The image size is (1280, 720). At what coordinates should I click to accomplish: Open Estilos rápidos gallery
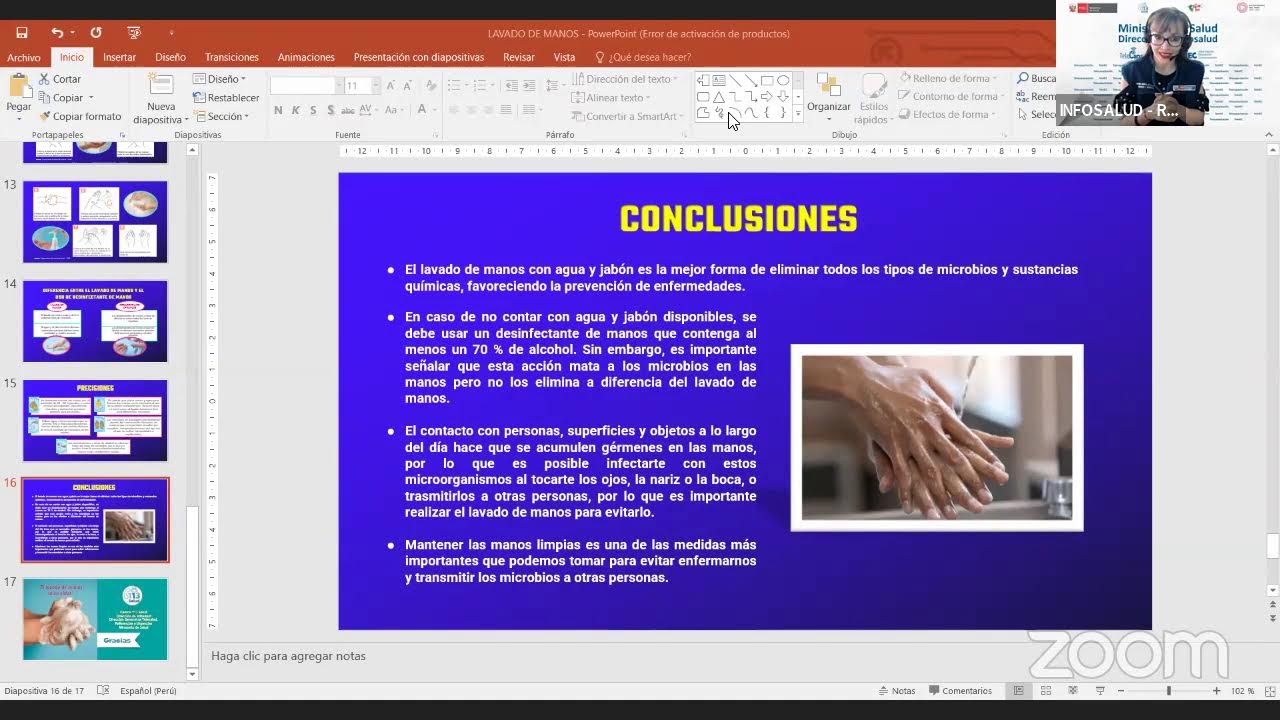pos(872,99)
